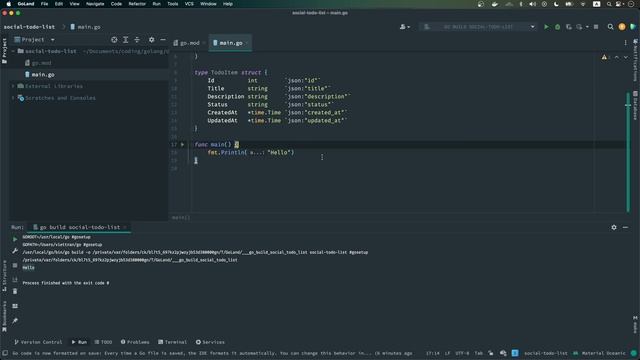
Task: Open the TODO tool window
Action: pos(103,342)
